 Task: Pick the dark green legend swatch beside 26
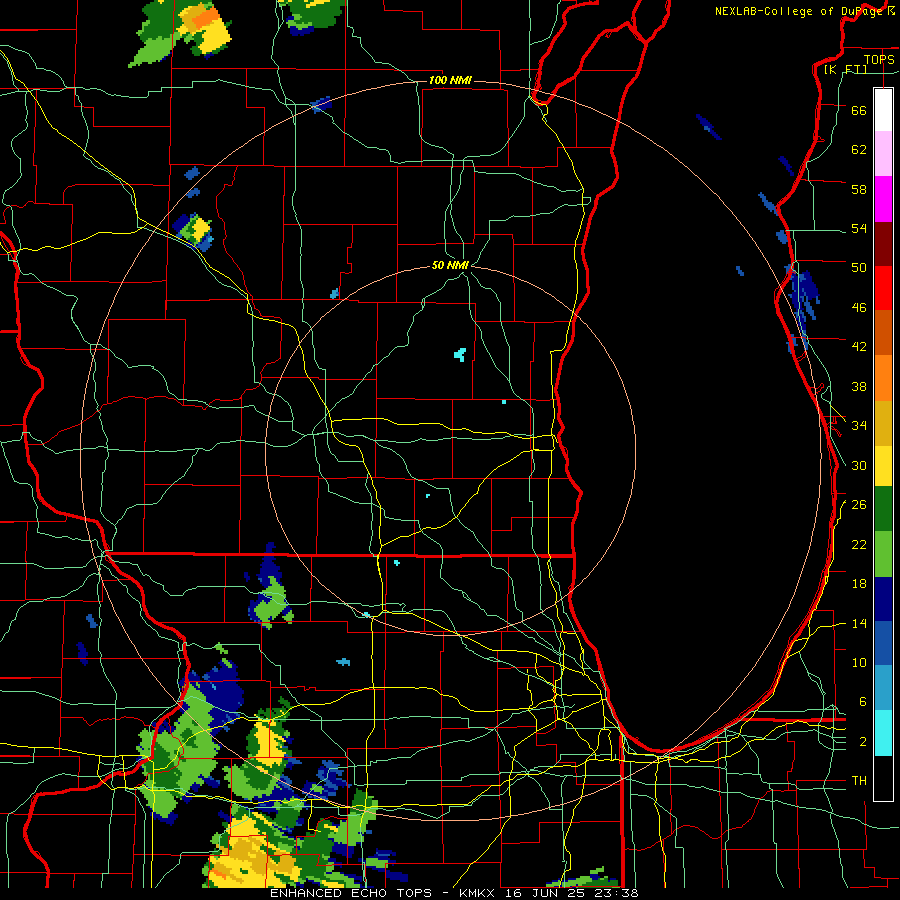[883, 509]
